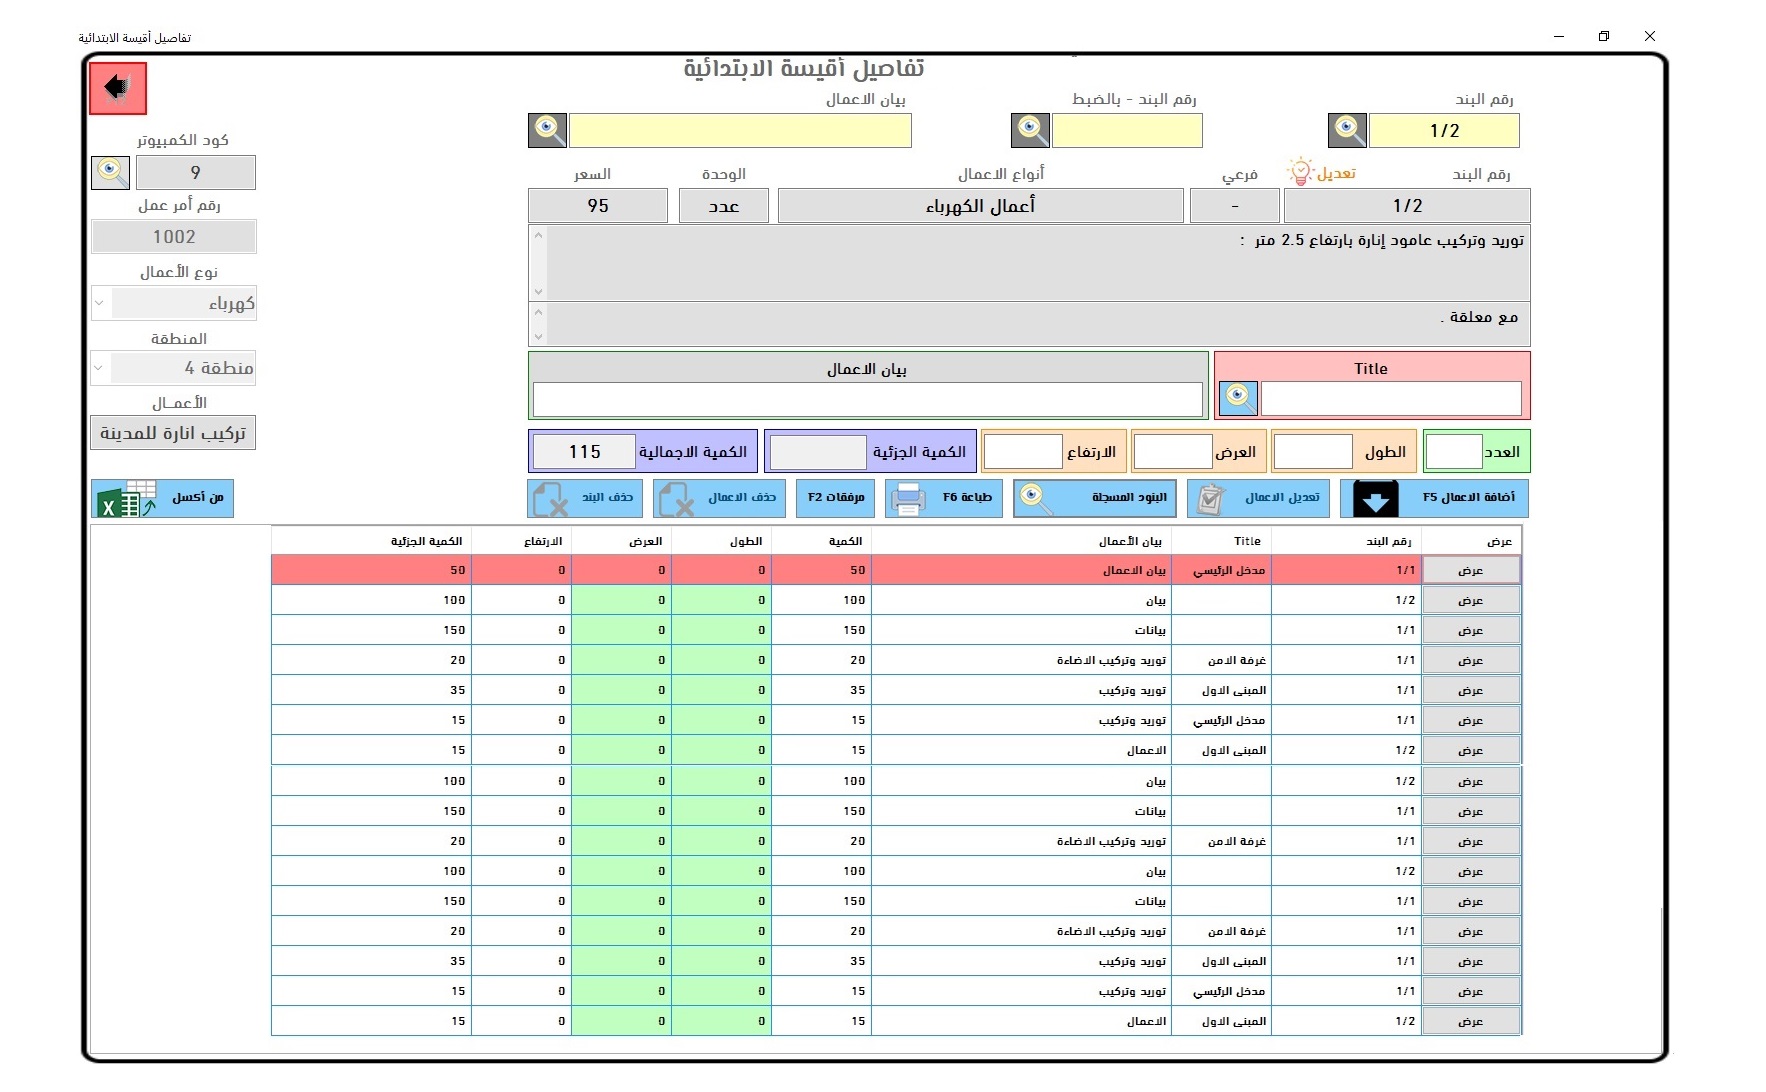Viewport: 1766px width, 1092px height.
Task: Click حذف الاعمال delete button
Action: click(718, 498)
